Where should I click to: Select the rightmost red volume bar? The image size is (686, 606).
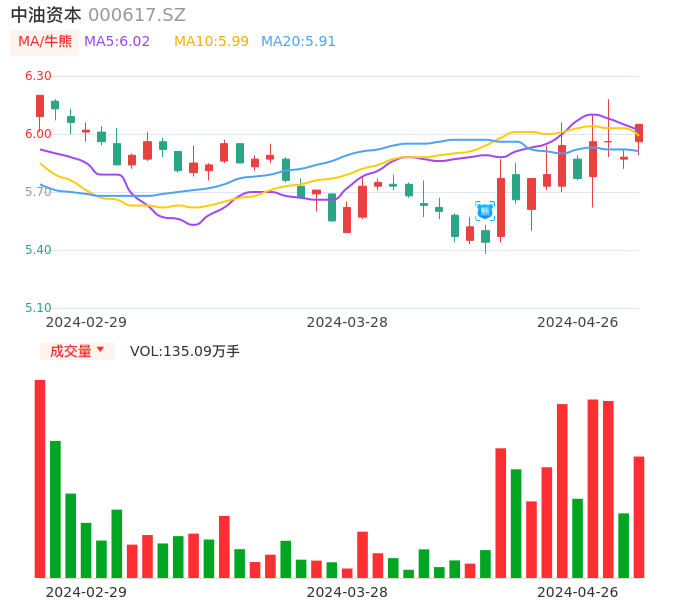tap(639, 516)
